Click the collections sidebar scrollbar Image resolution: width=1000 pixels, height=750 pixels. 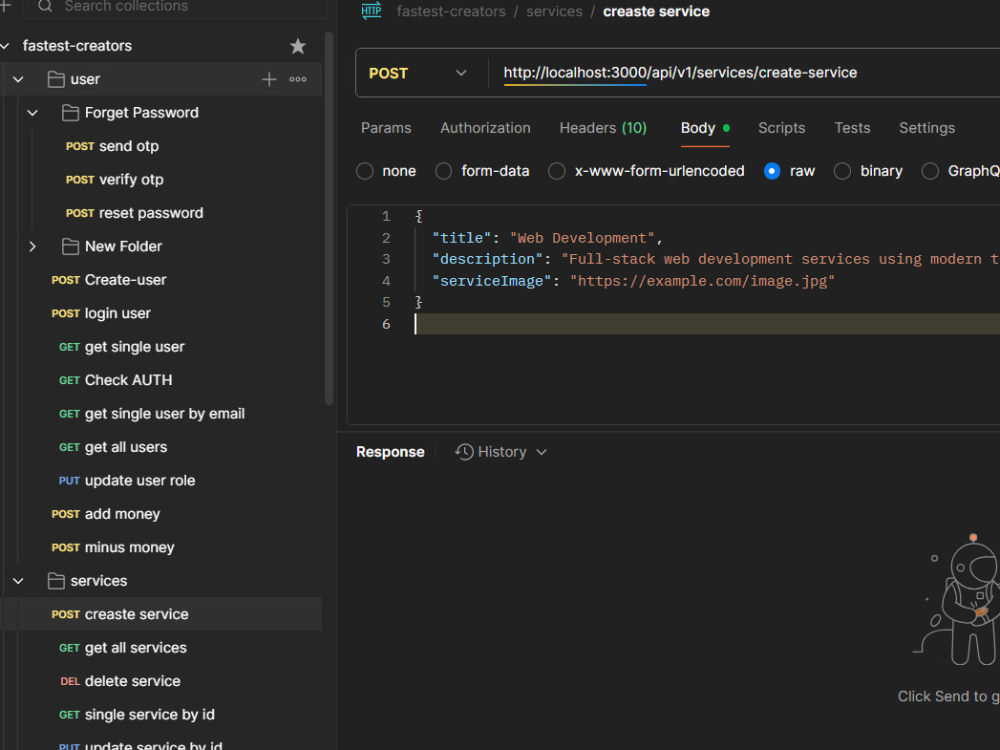(329, 218)
